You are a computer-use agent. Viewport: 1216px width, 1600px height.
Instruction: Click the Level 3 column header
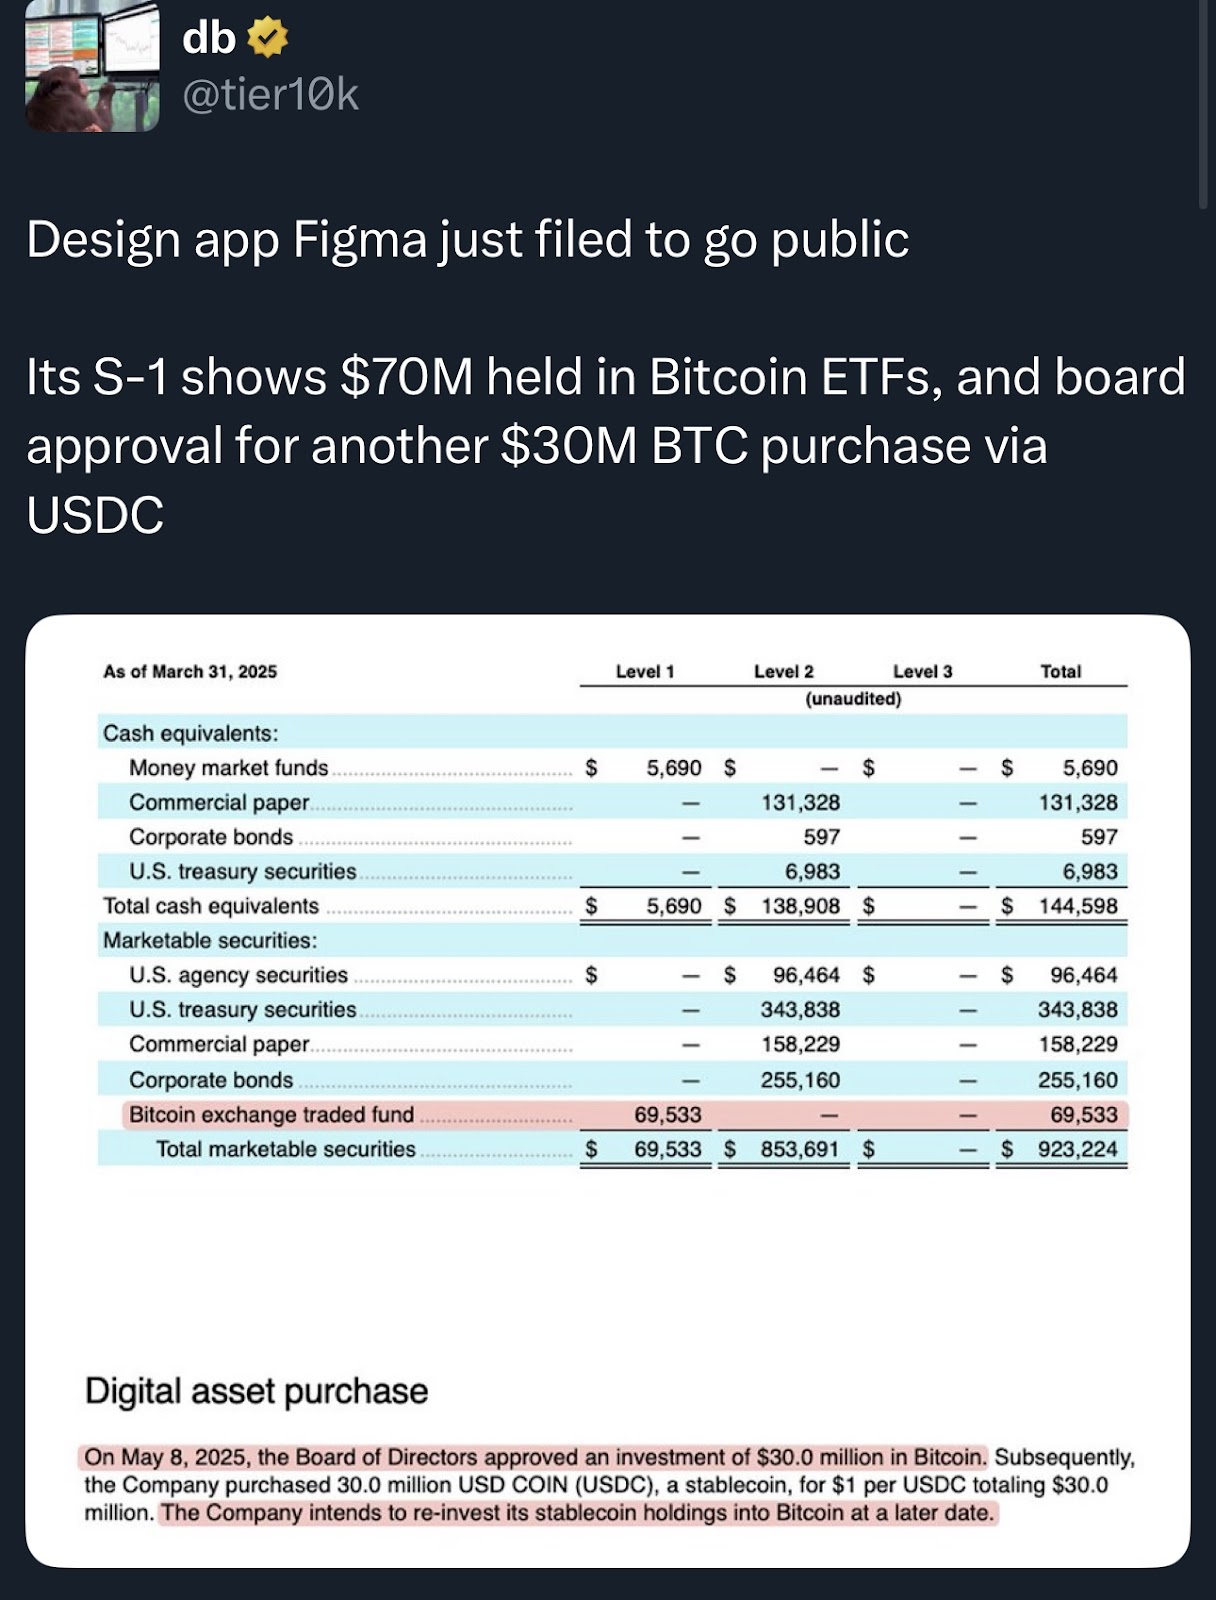pos(921,672)
